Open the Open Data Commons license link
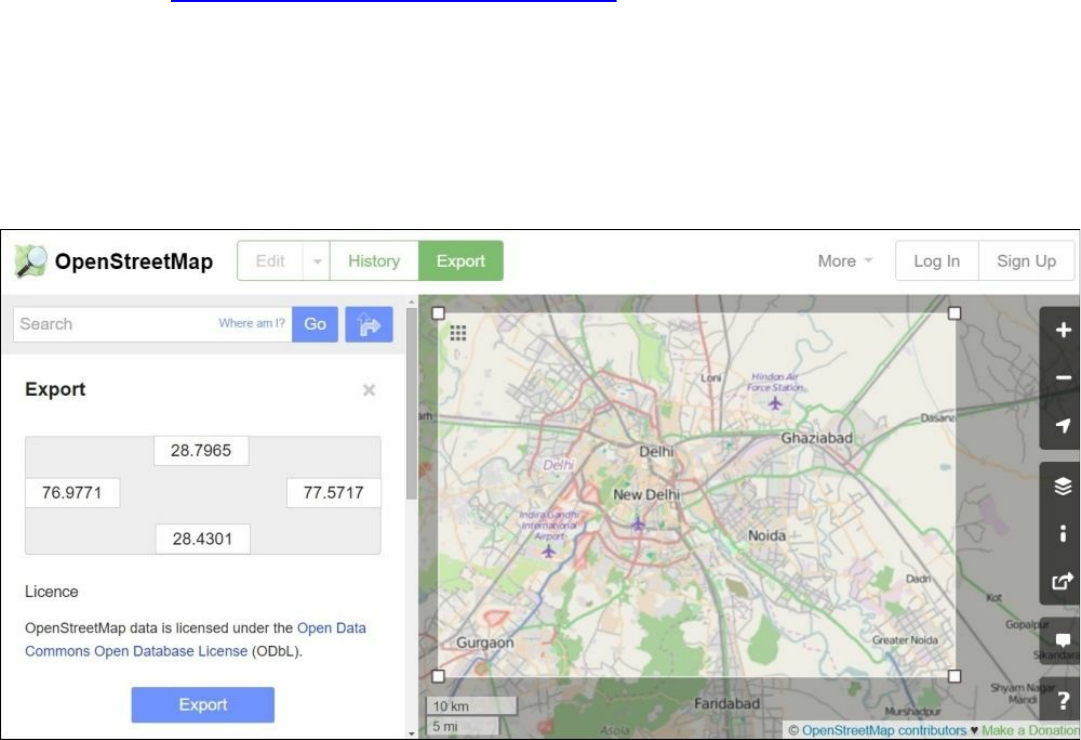This screenshot has height=740, width=1081. coord(195,639)
